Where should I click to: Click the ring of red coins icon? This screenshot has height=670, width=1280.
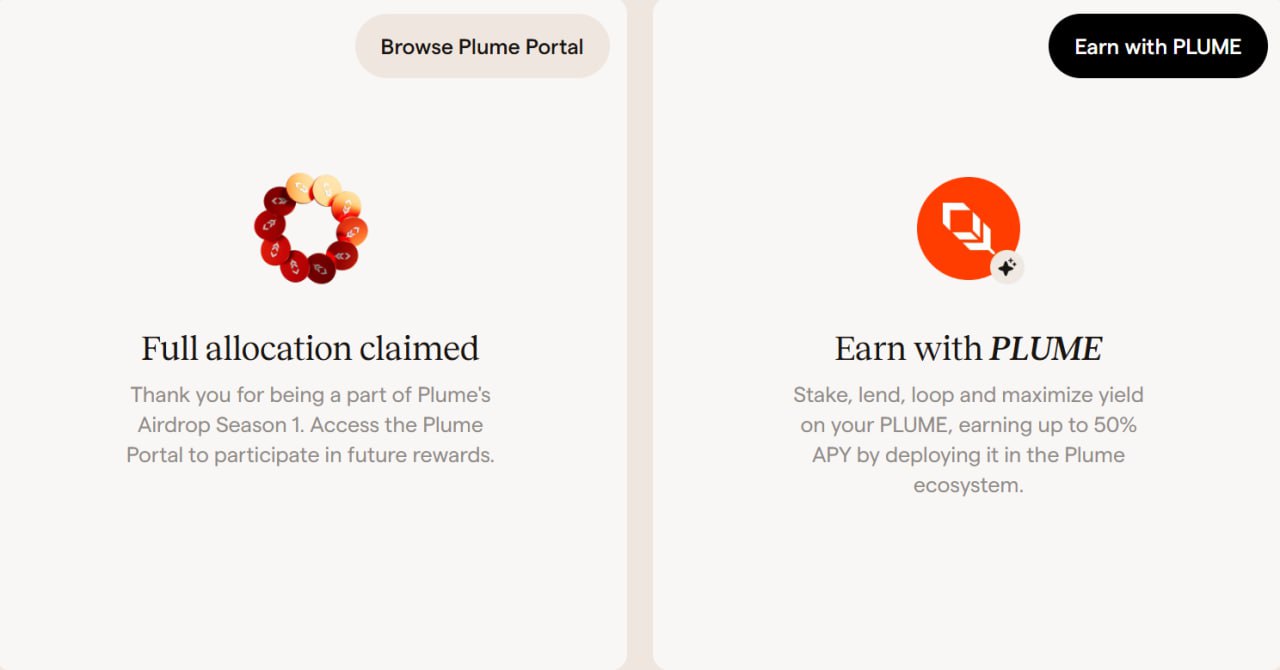coord(311,228)
